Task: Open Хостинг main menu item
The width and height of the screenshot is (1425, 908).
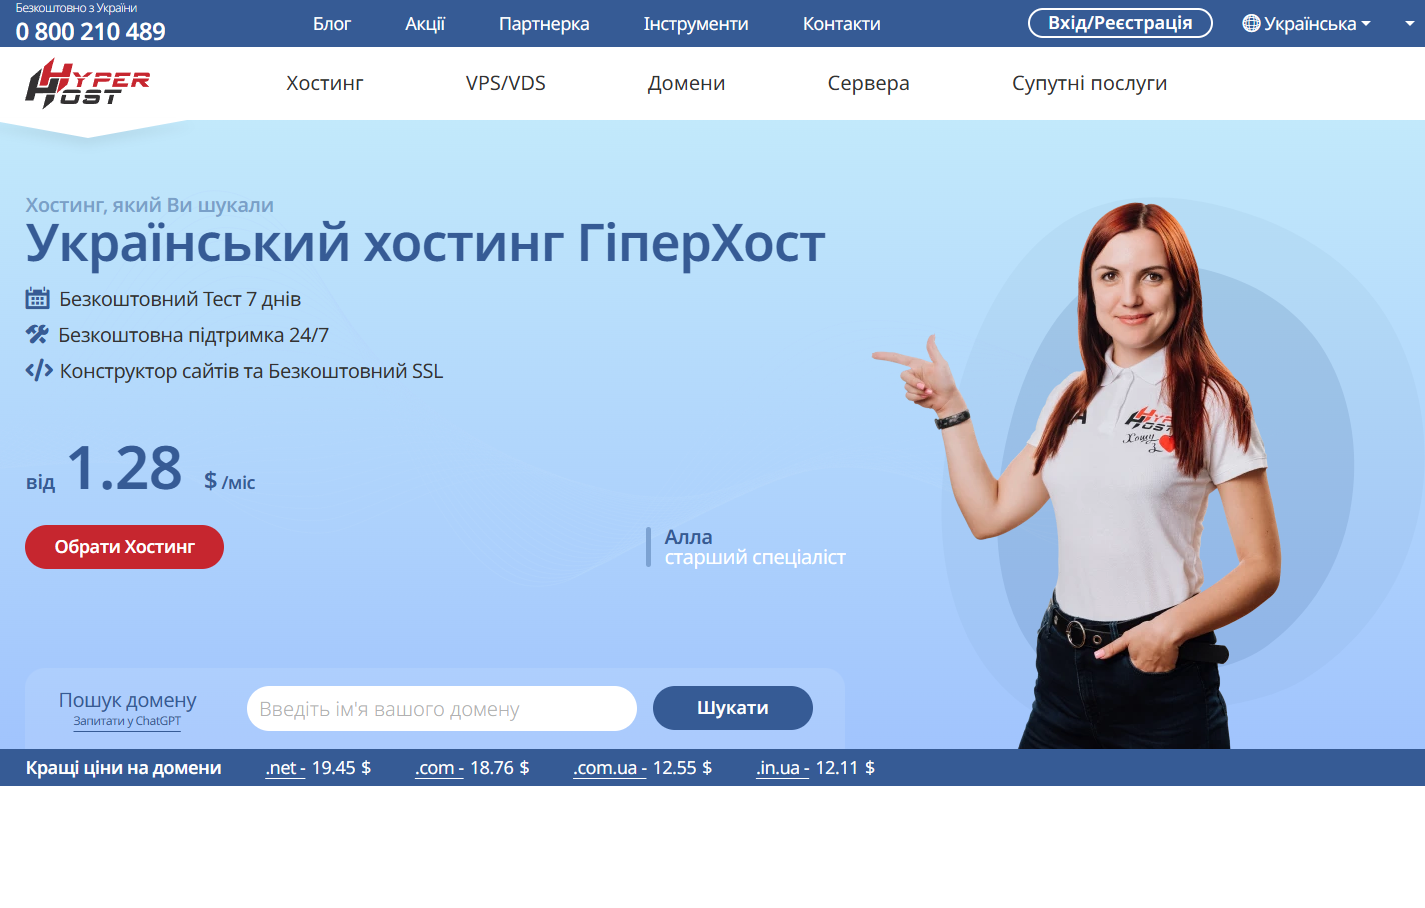Action: pyautogui.click(x=325, y=83)
